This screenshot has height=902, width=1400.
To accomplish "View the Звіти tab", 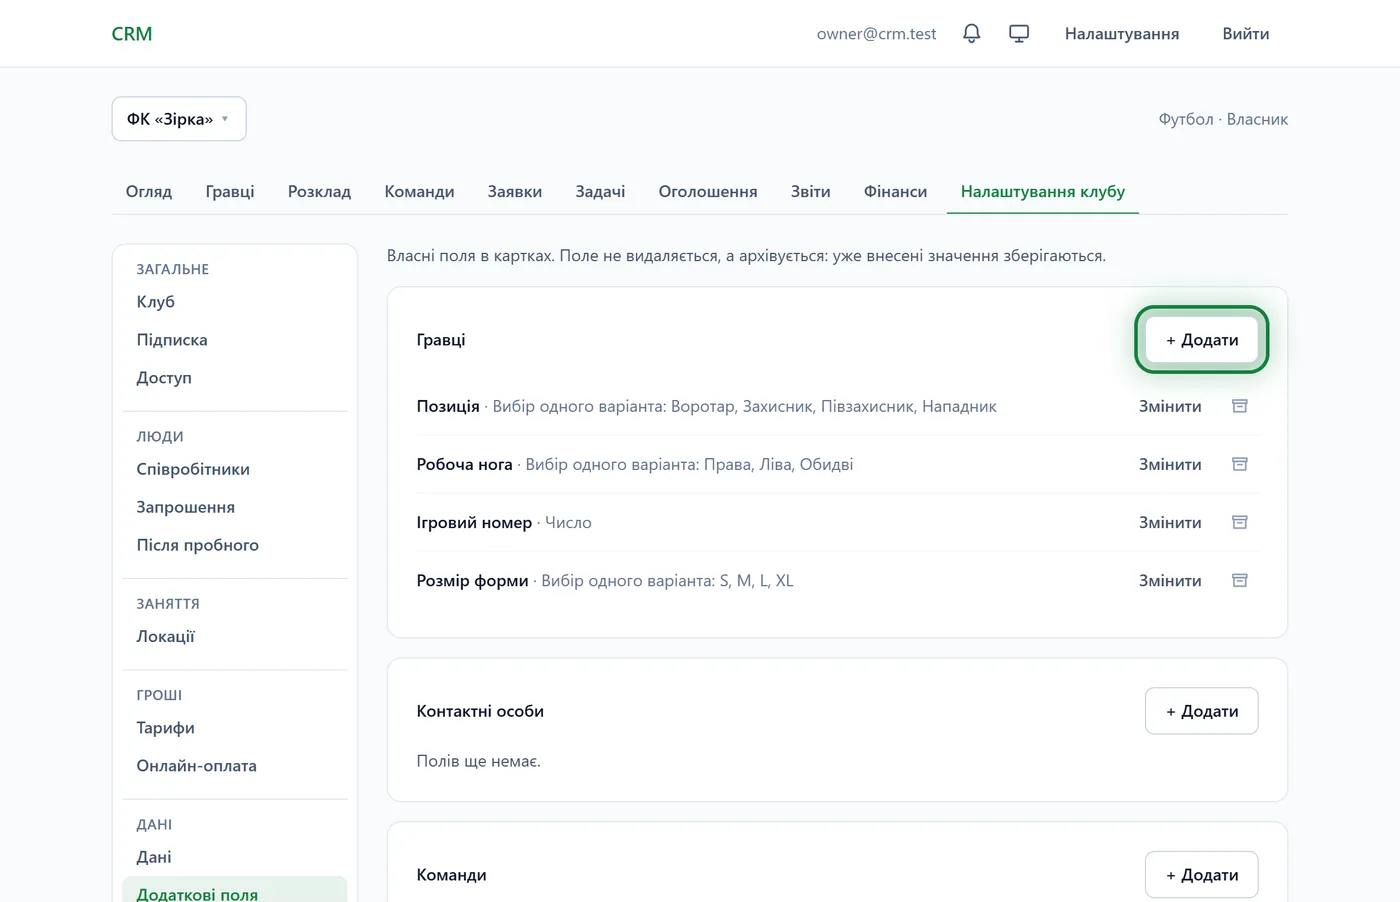I will click(x=811, y=191).
